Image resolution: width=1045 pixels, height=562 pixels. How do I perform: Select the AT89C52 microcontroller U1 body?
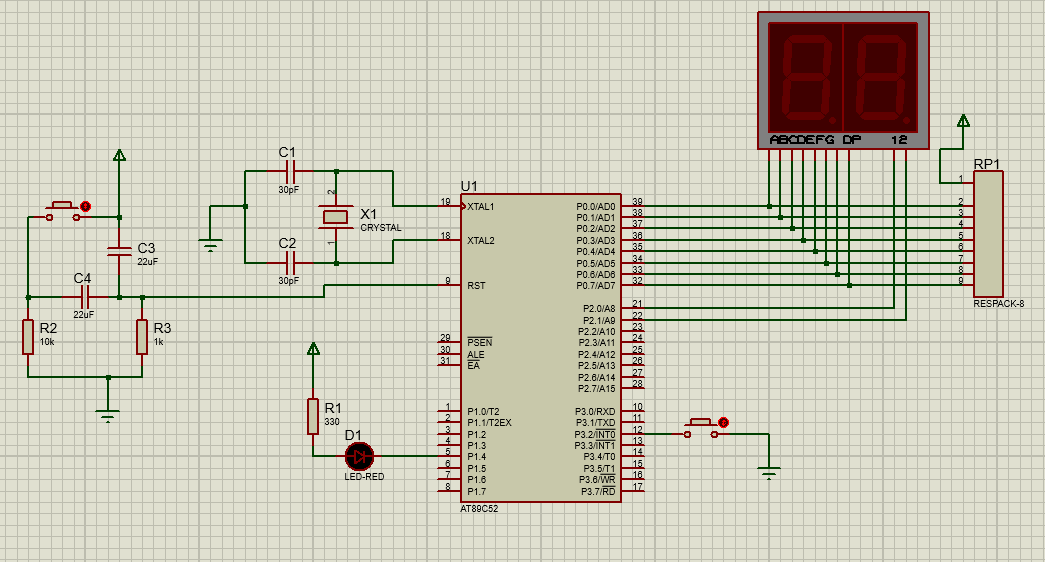[x=540, y=350]
